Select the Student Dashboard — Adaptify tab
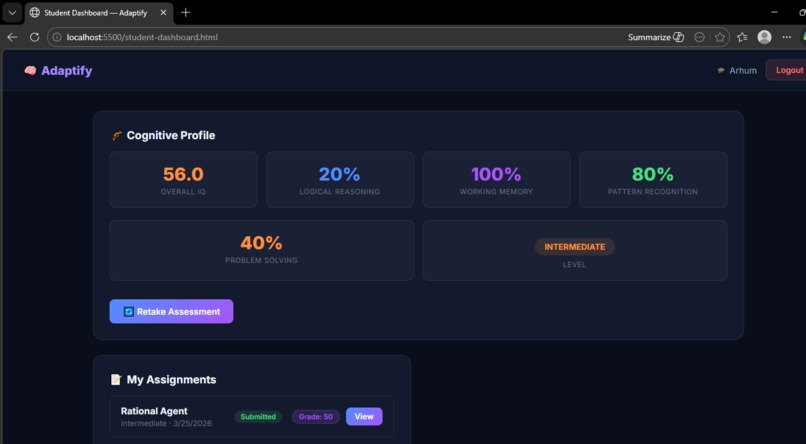 pos(99,12)
